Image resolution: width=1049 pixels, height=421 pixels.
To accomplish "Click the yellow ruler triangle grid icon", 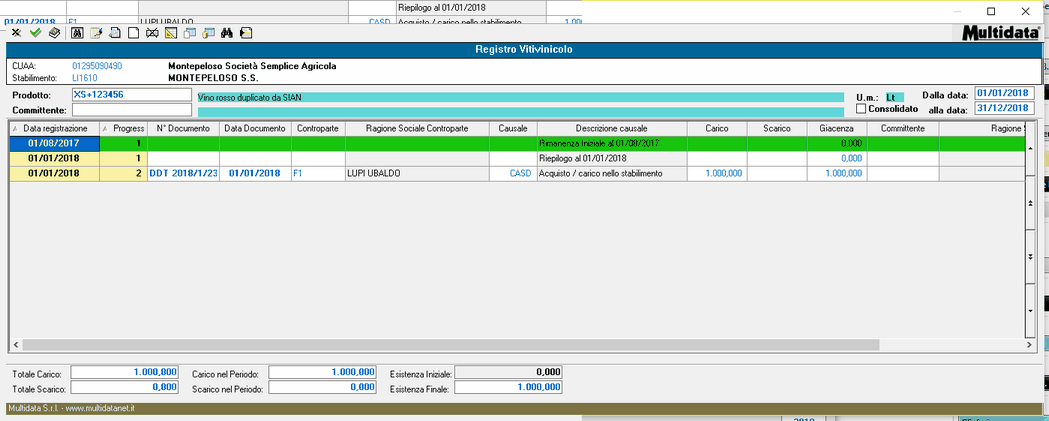I will (x=171, y=33).
